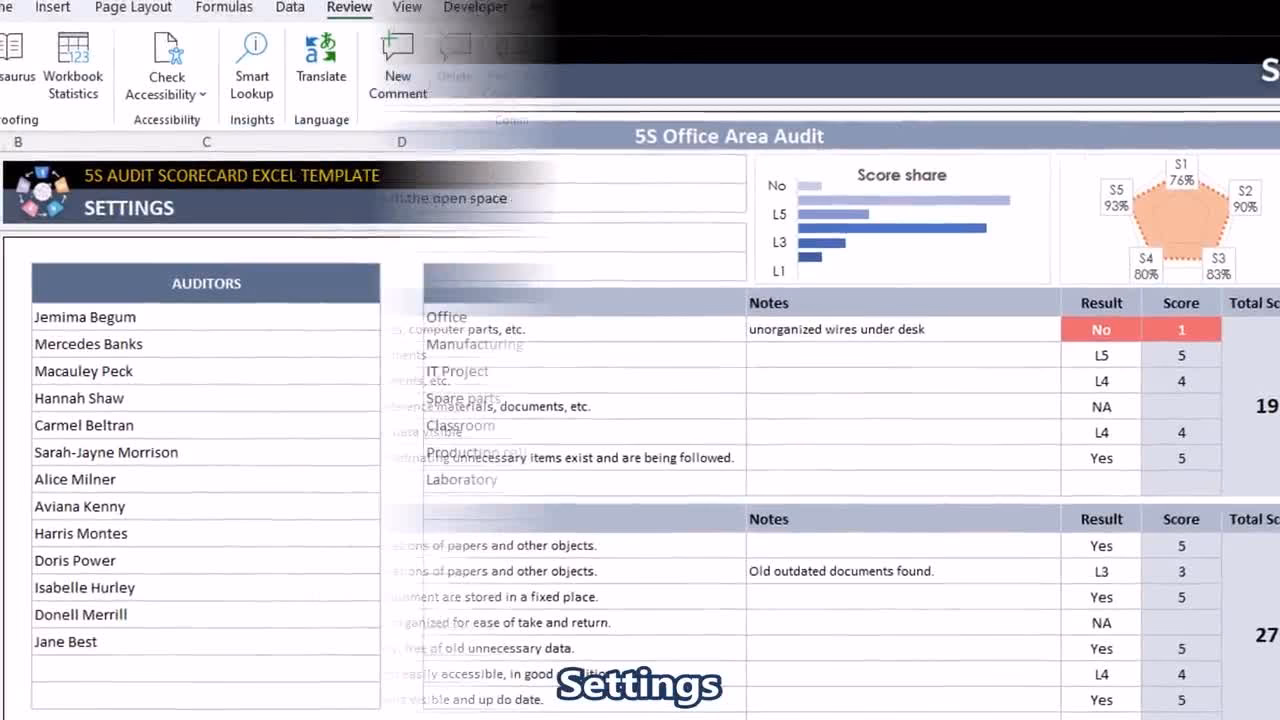The image size is (1280, 720).
Task: Go to the View ribbon tab
Action: [x=406, y=7]
